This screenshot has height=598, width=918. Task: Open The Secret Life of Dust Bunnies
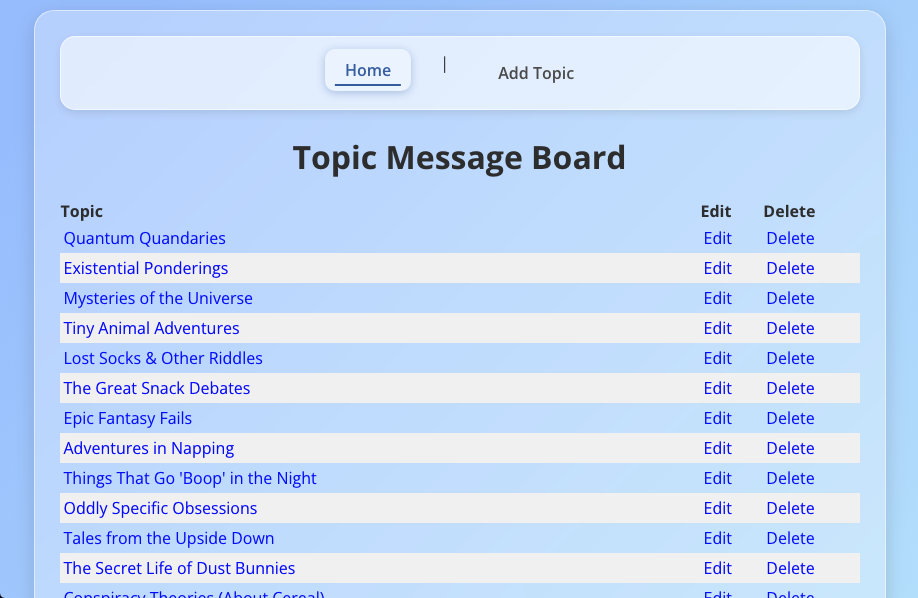(179, 568)
